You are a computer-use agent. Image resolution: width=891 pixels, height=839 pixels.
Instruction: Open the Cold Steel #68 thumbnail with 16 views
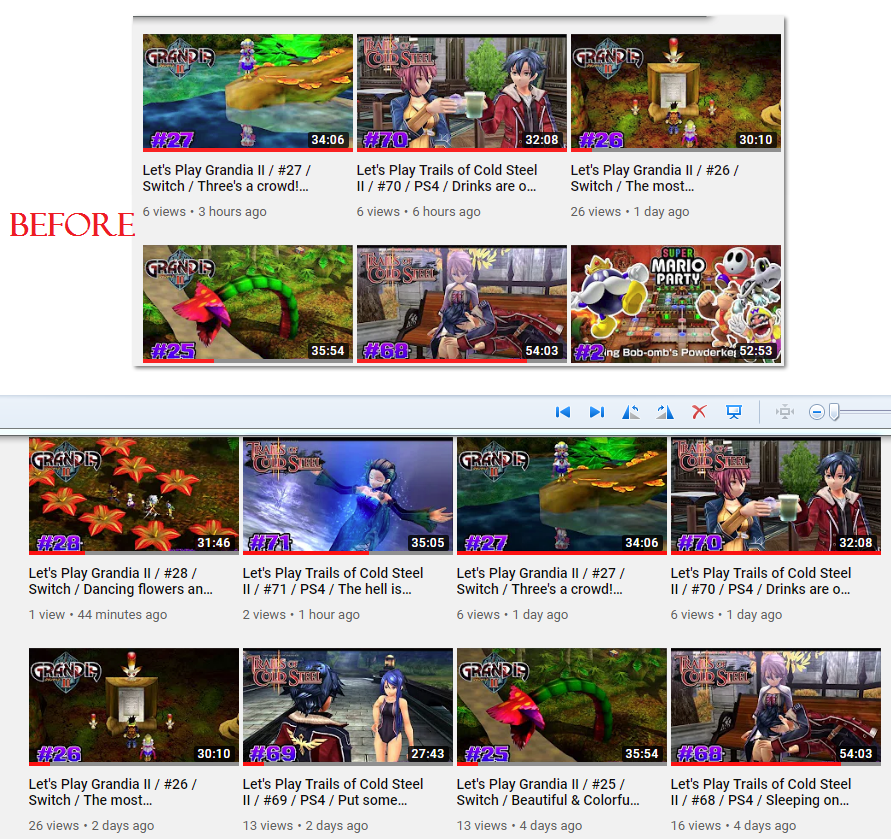click(x=776, y=707)
